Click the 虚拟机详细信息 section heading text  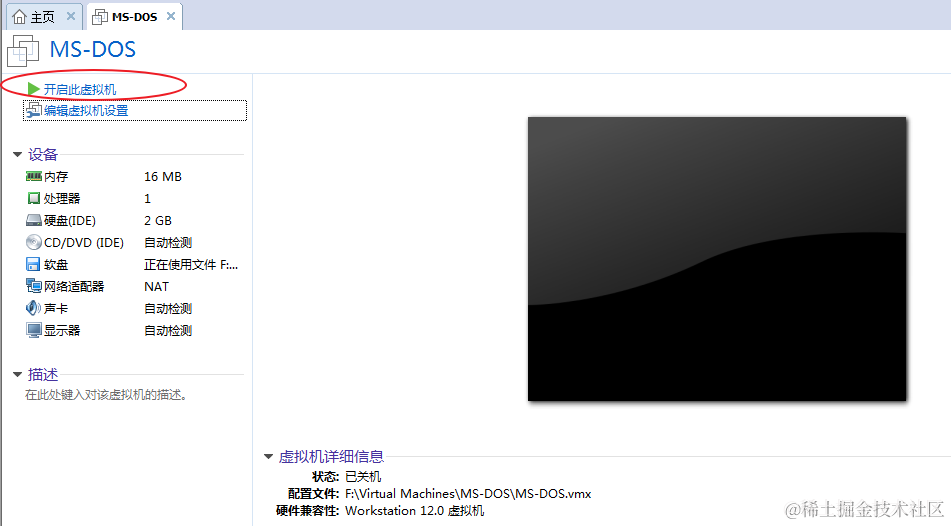point(331,457)
